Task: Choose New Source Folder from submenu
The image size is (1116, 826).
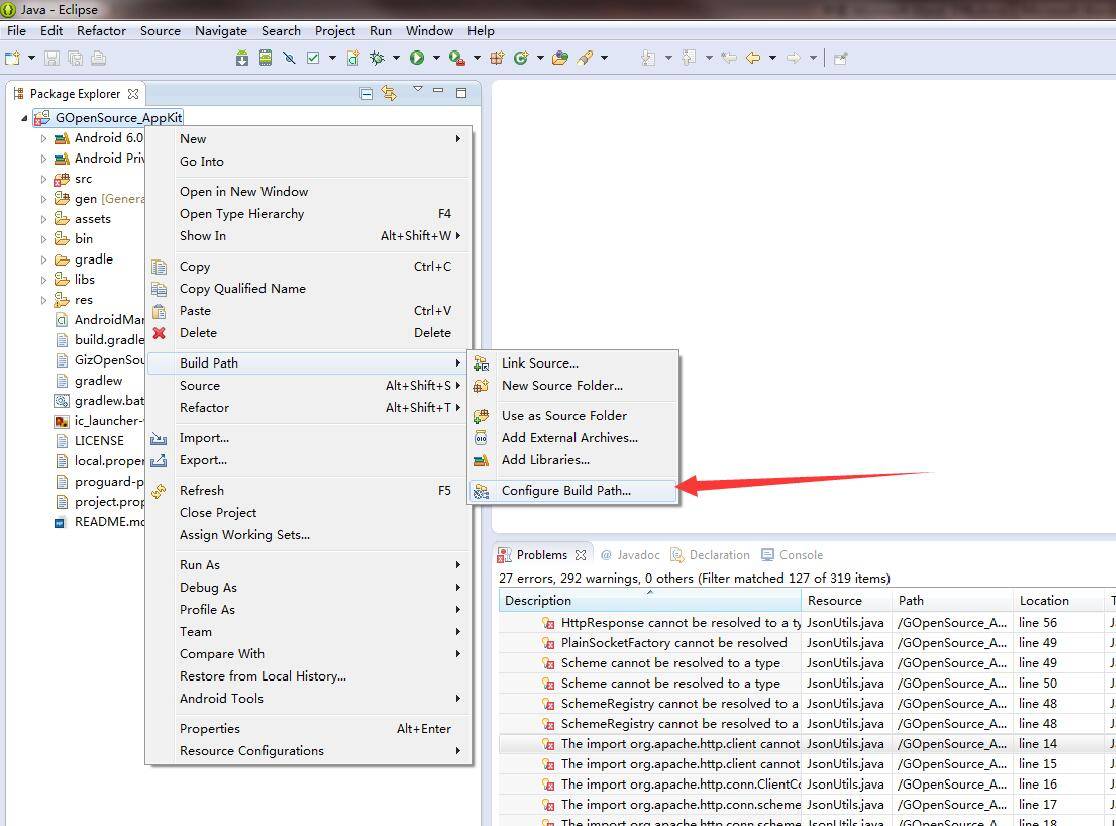Action: coord(573,386)
